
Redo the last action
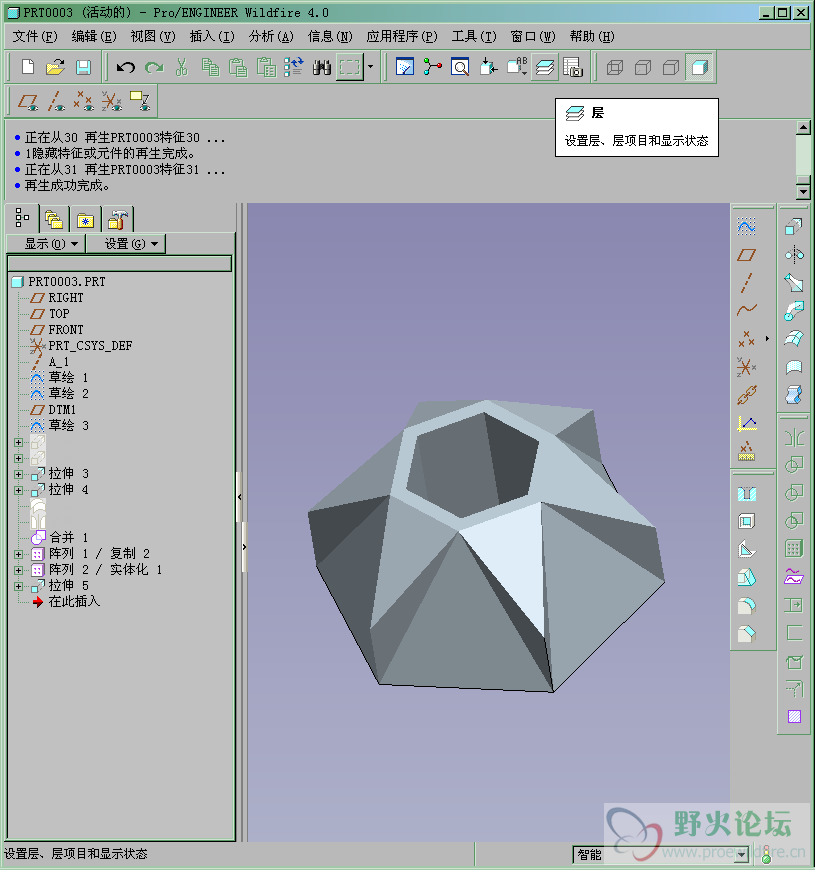[154, 67]
